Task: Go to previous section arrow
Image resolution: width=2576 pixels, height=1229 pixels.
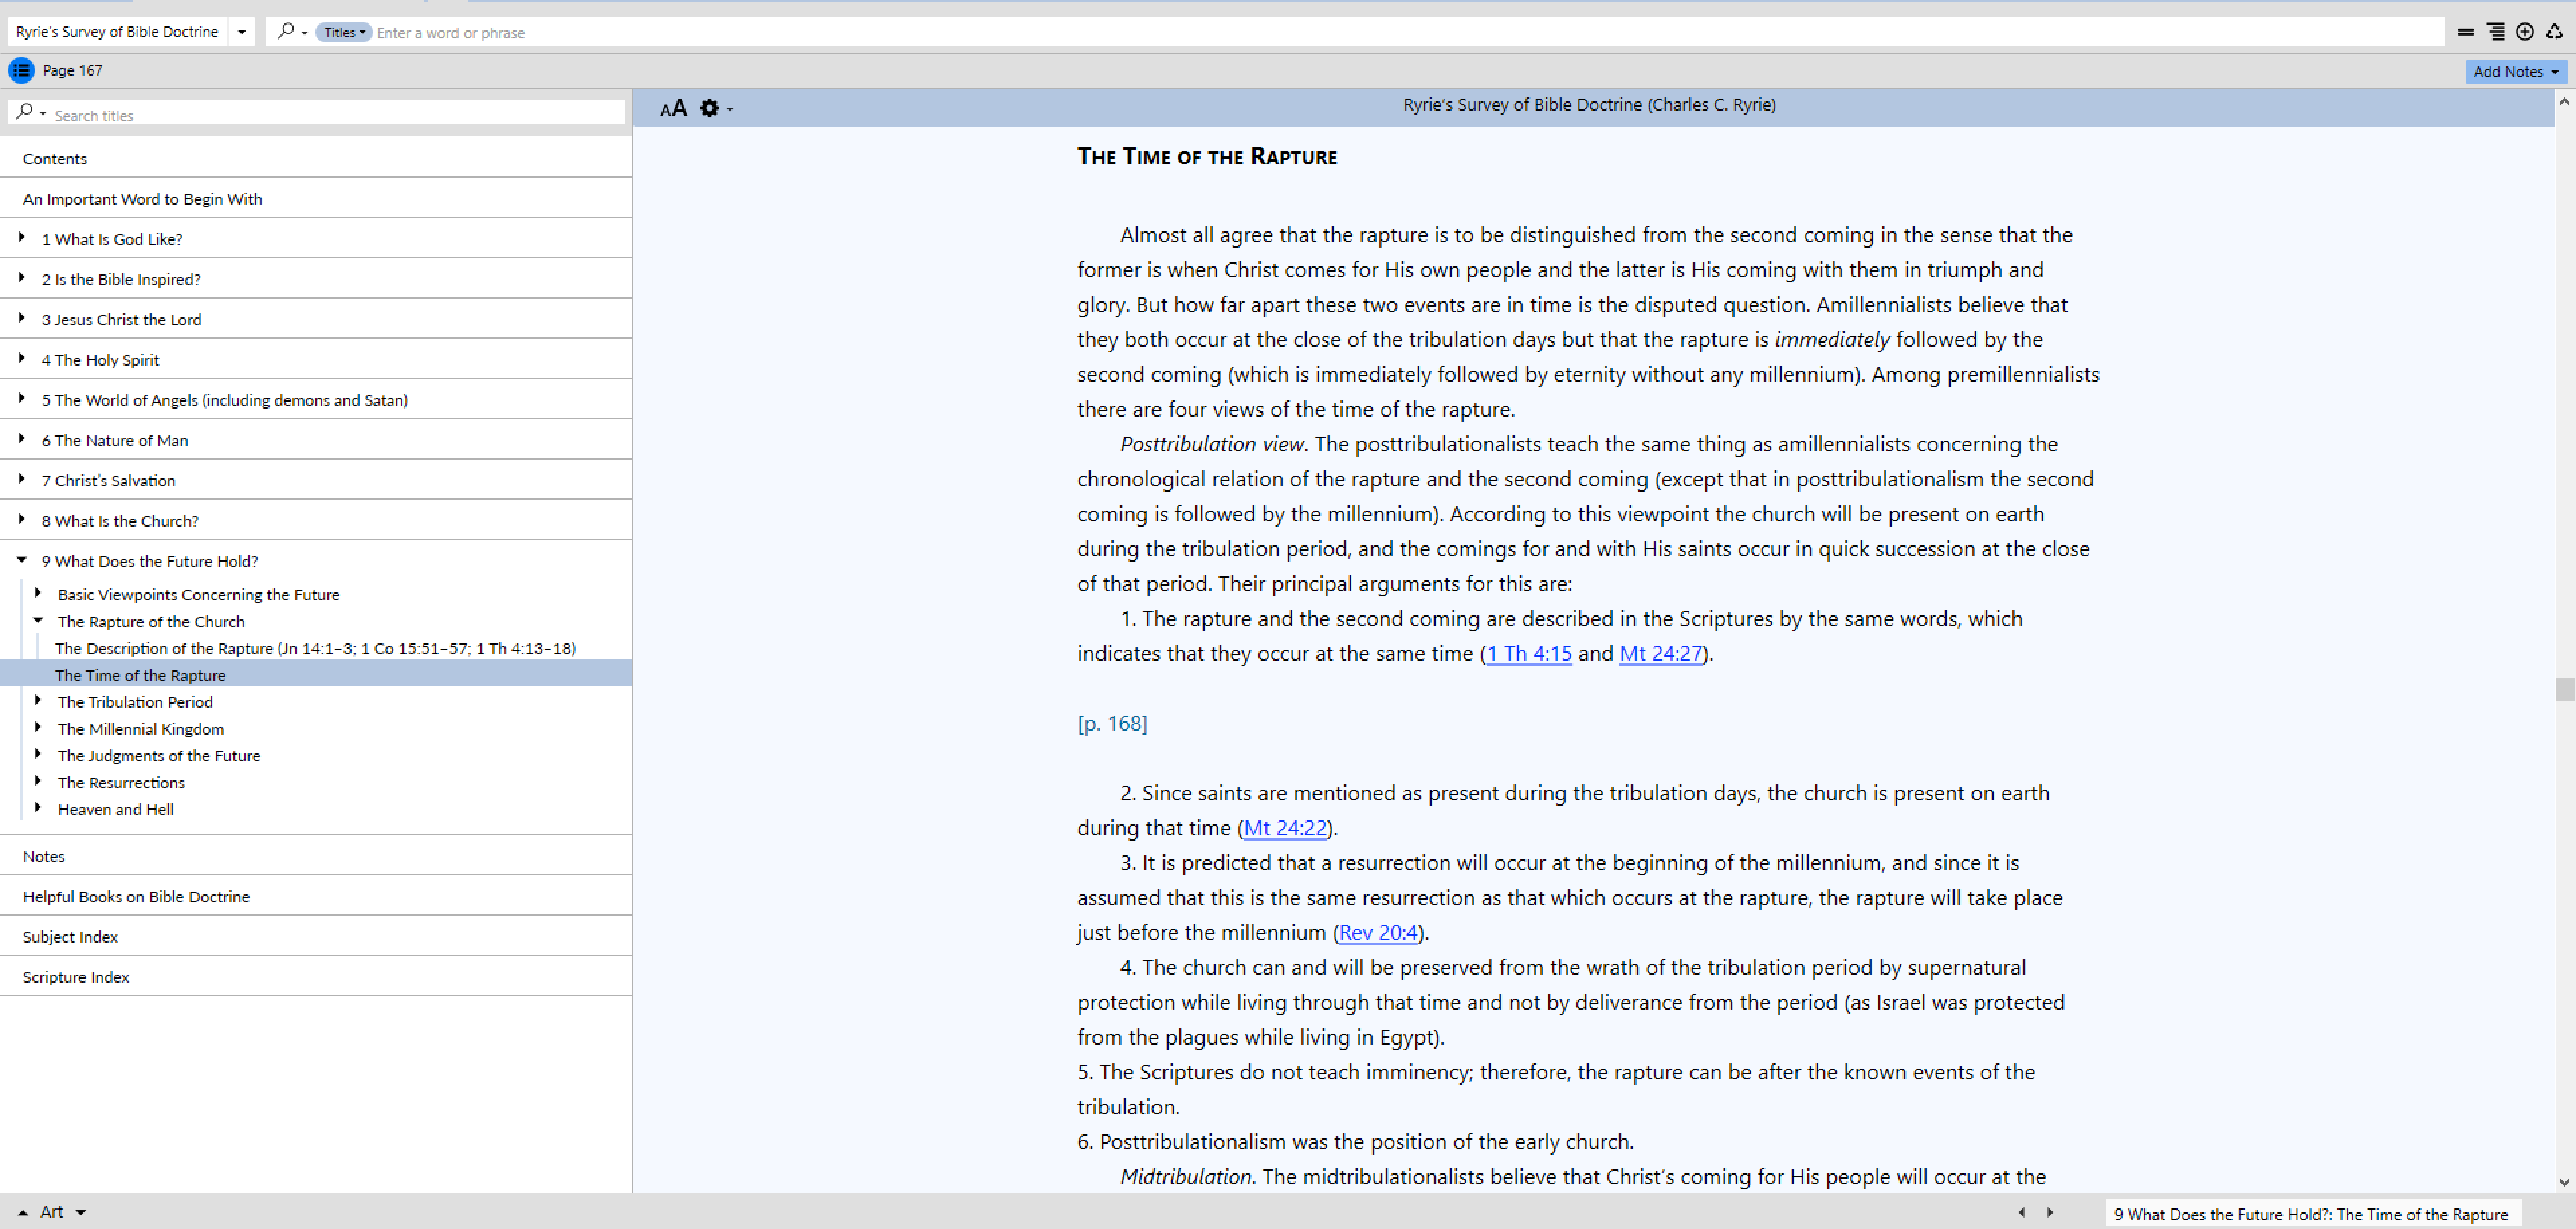Action: [2021, 1212]
